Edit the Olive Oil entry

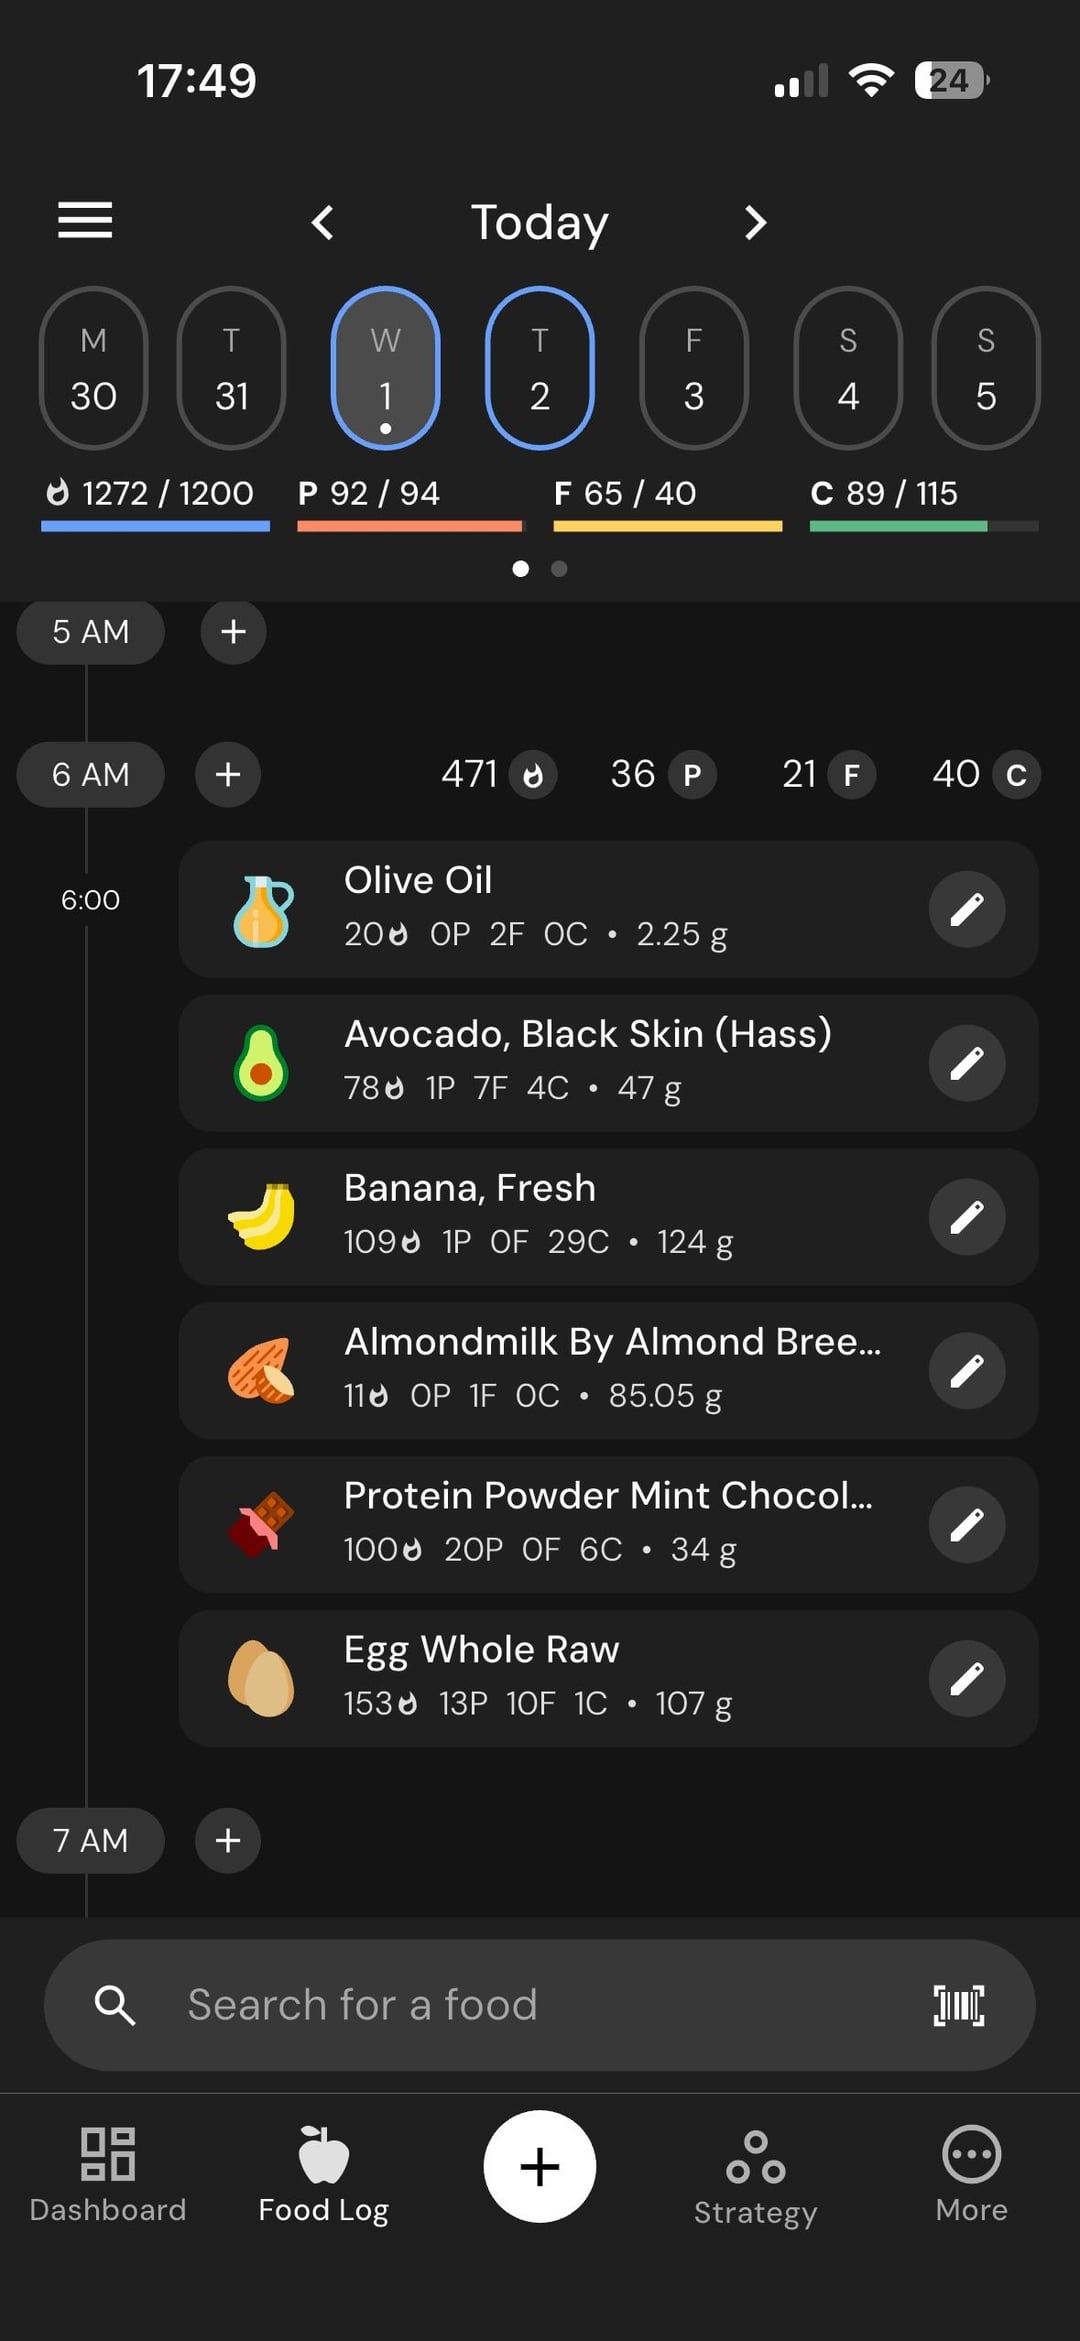coord(966,909)
